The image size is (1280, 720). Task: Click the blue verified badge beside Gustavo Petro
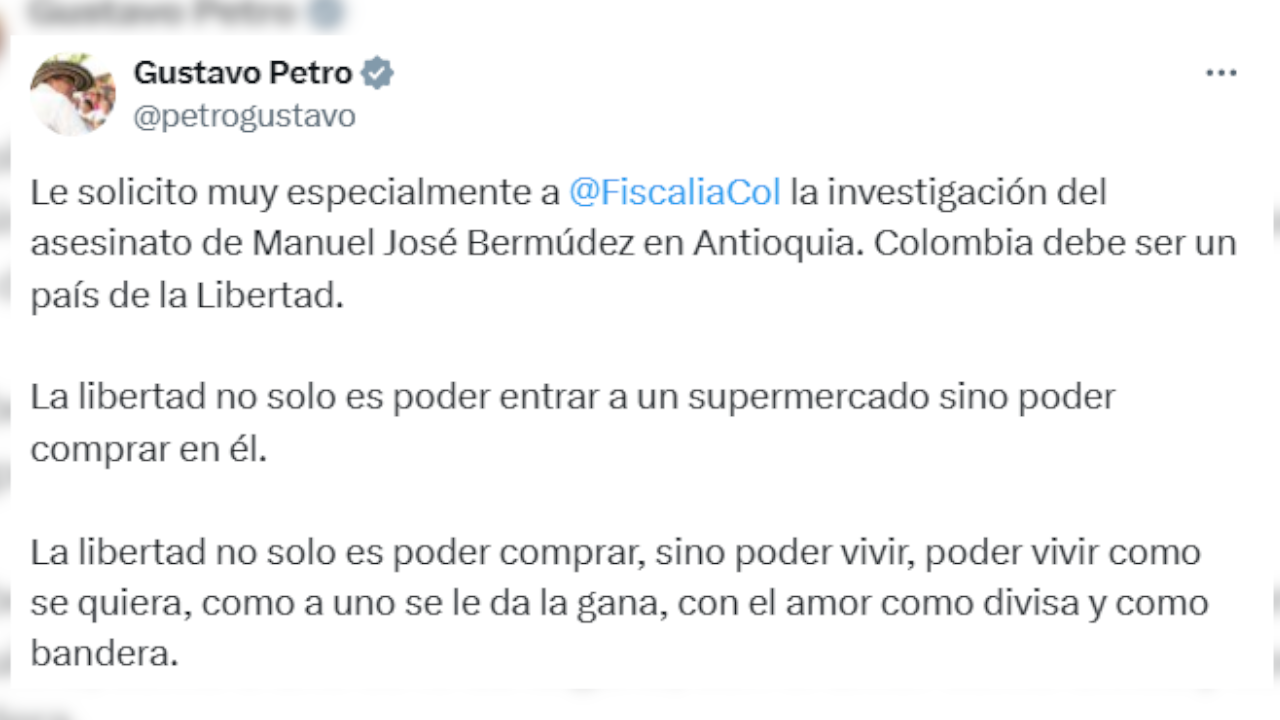378,71
